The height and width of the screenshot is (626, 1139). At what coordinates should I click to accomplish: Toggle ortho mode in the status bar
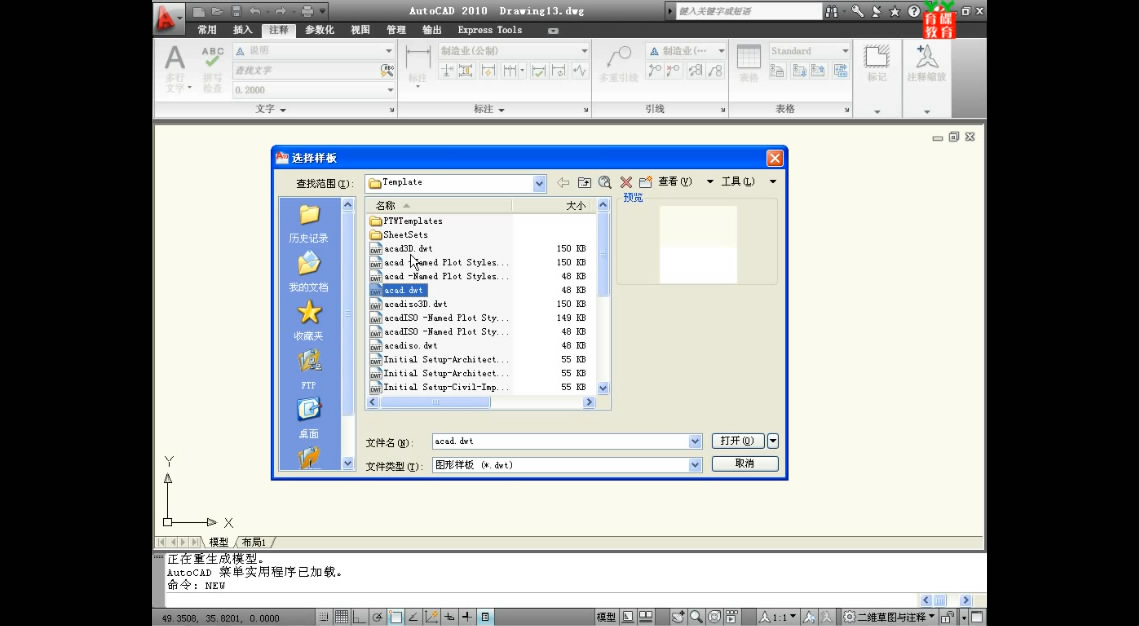pos(359,617)
